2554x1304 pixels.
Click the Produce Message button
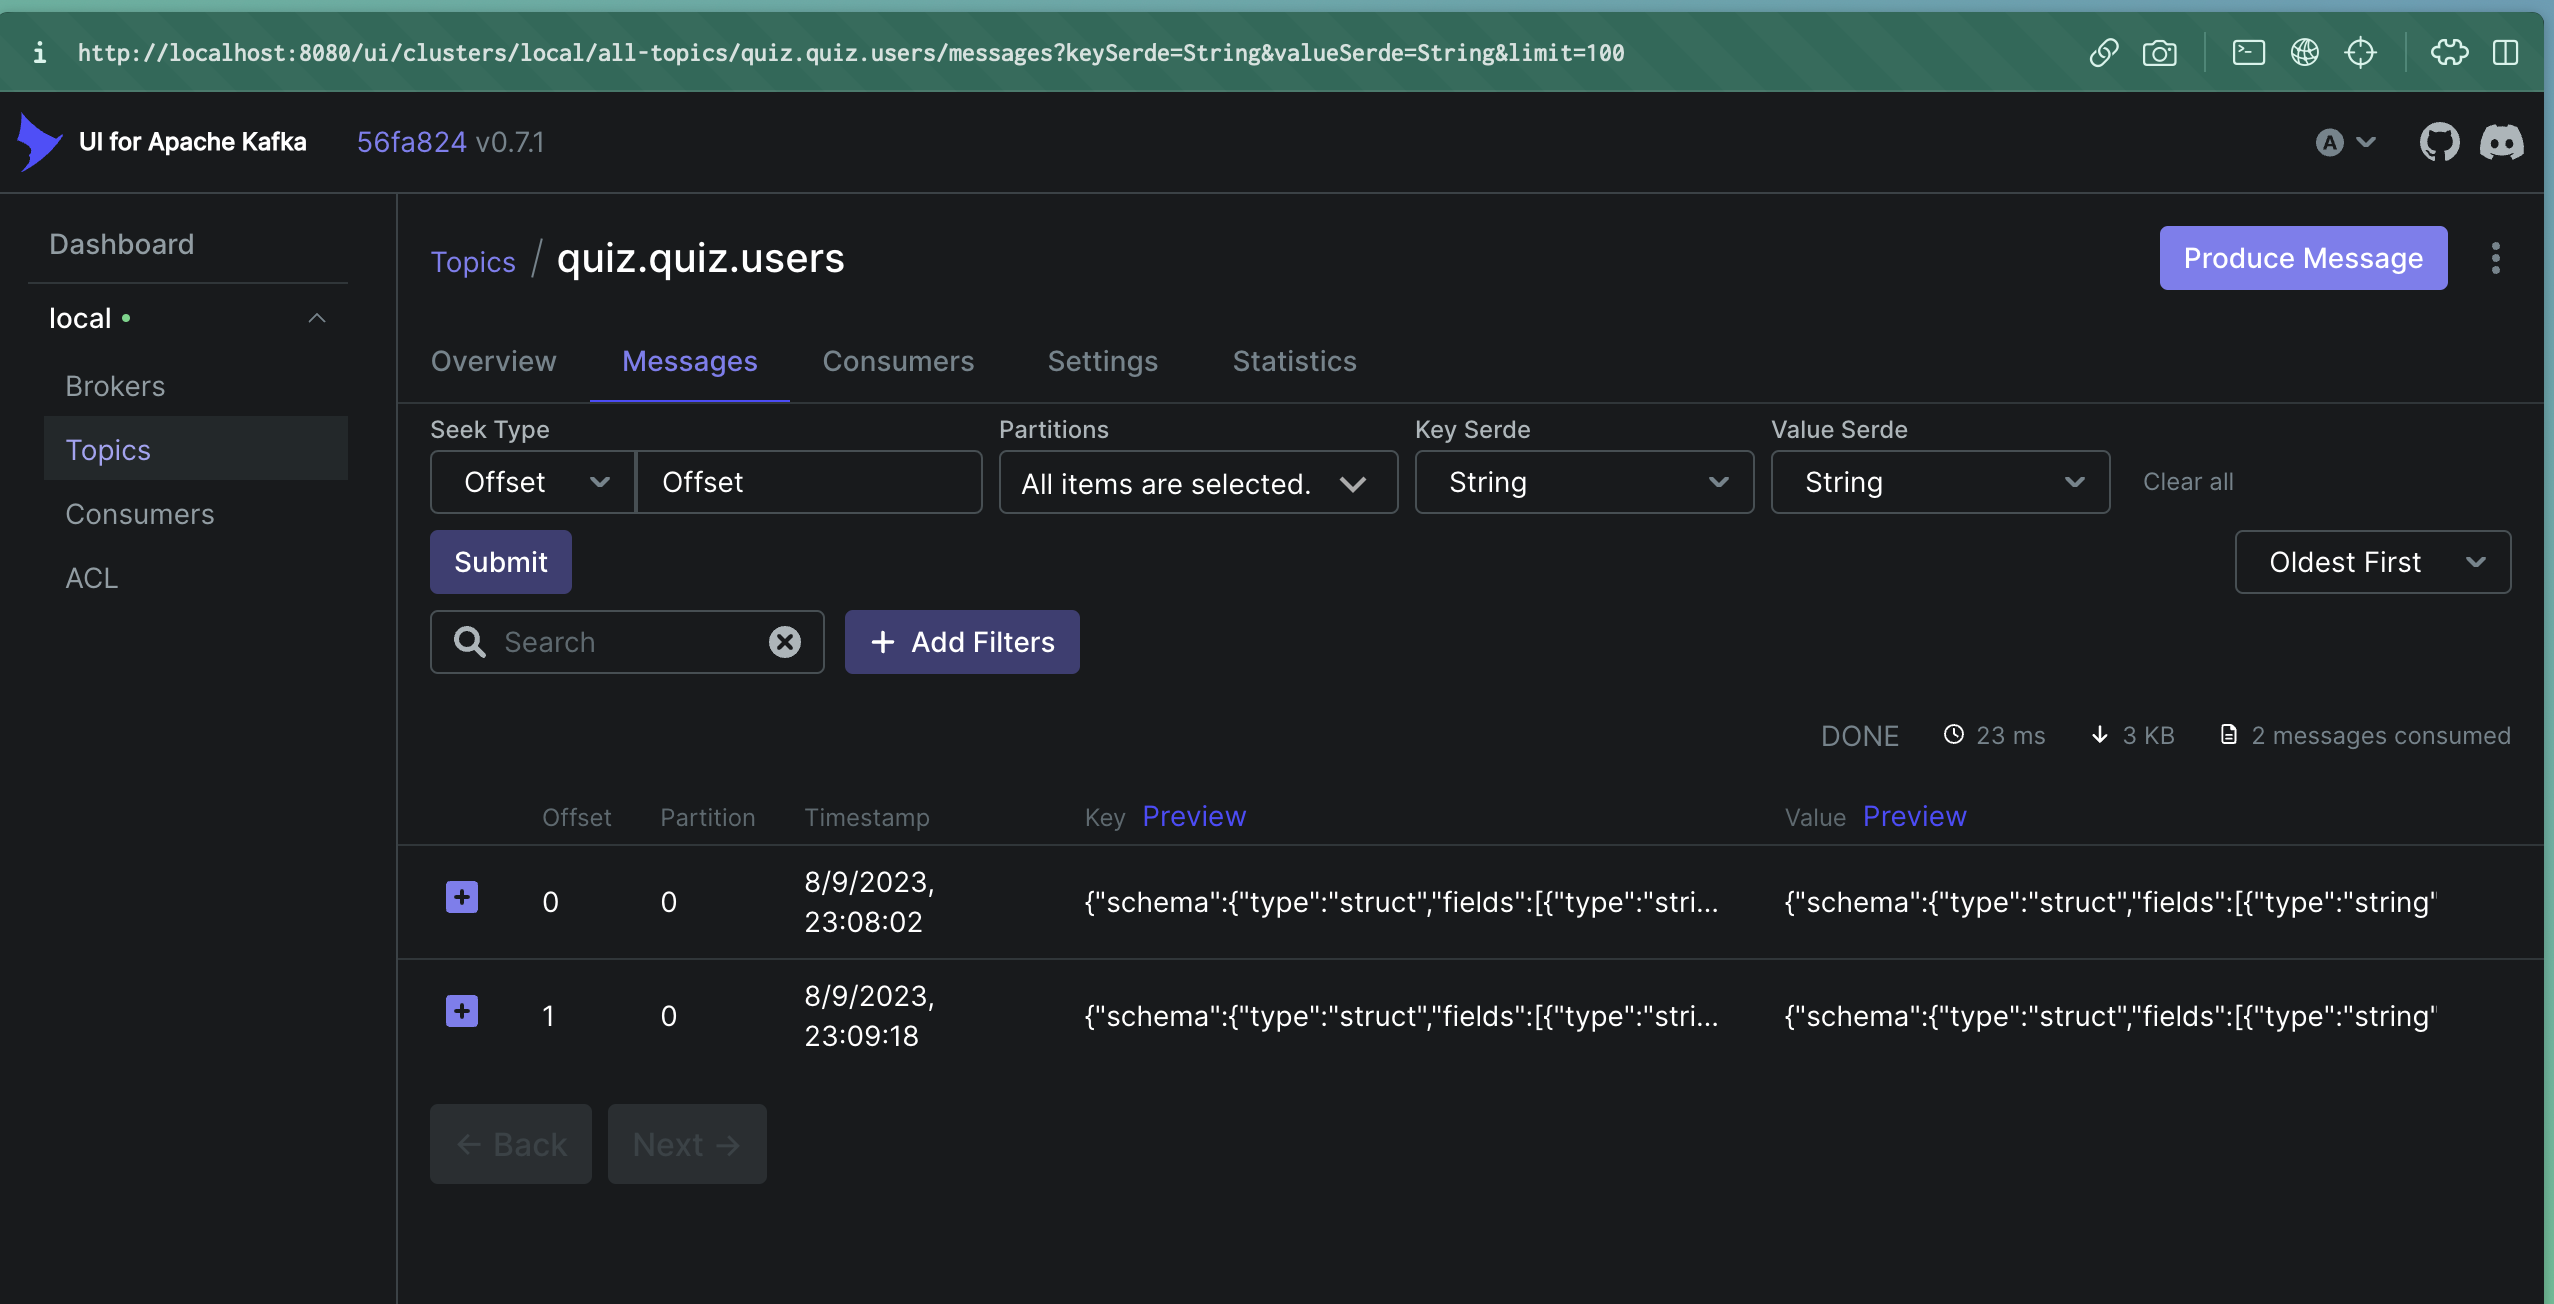click(2302, 258)
